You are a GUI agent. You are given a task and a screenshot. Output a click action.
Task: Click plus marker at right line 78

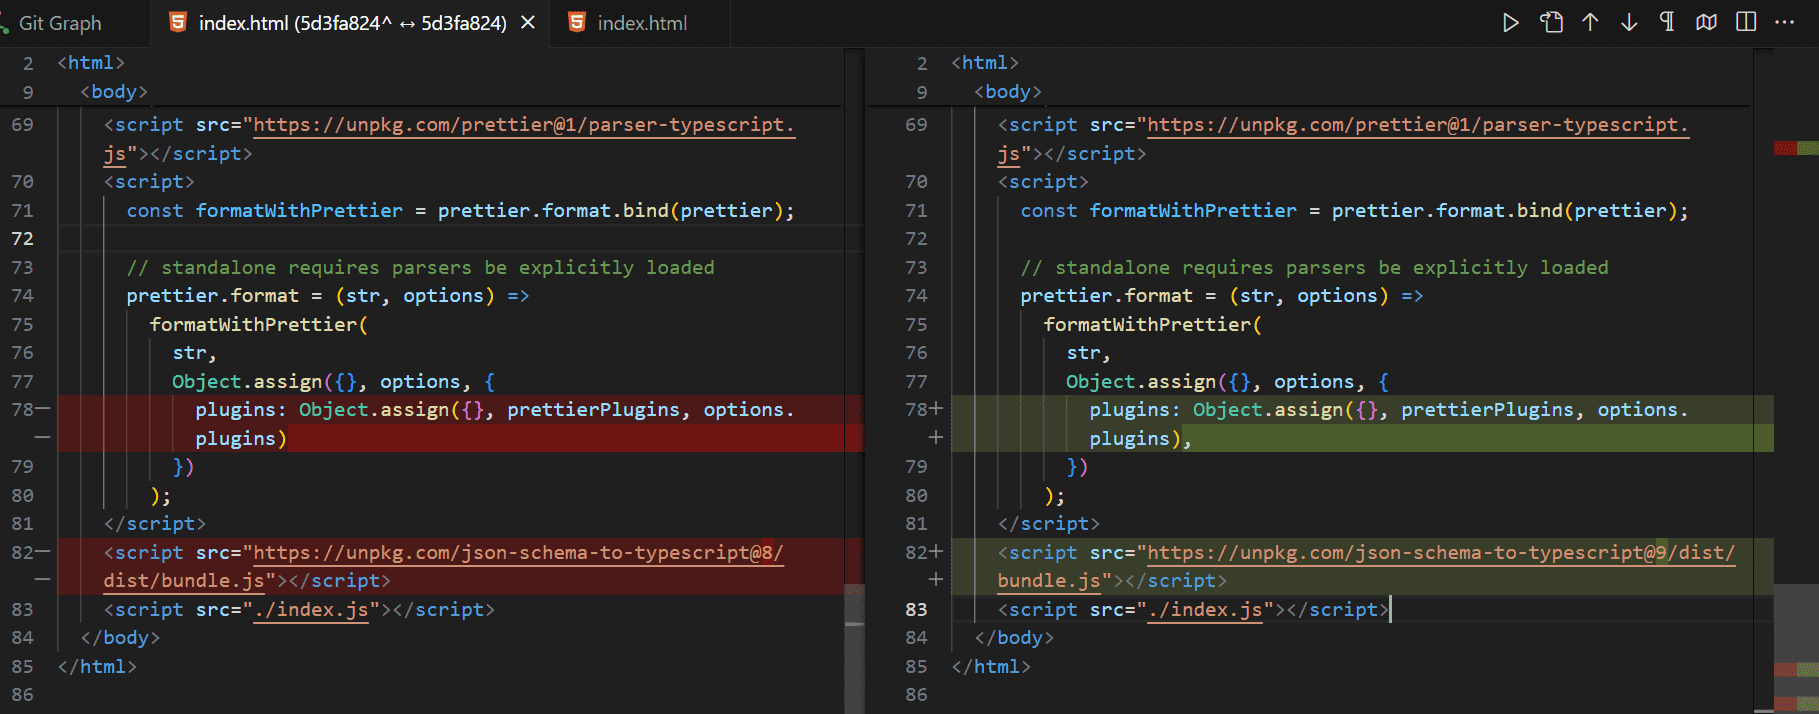(x=936, y=409)
